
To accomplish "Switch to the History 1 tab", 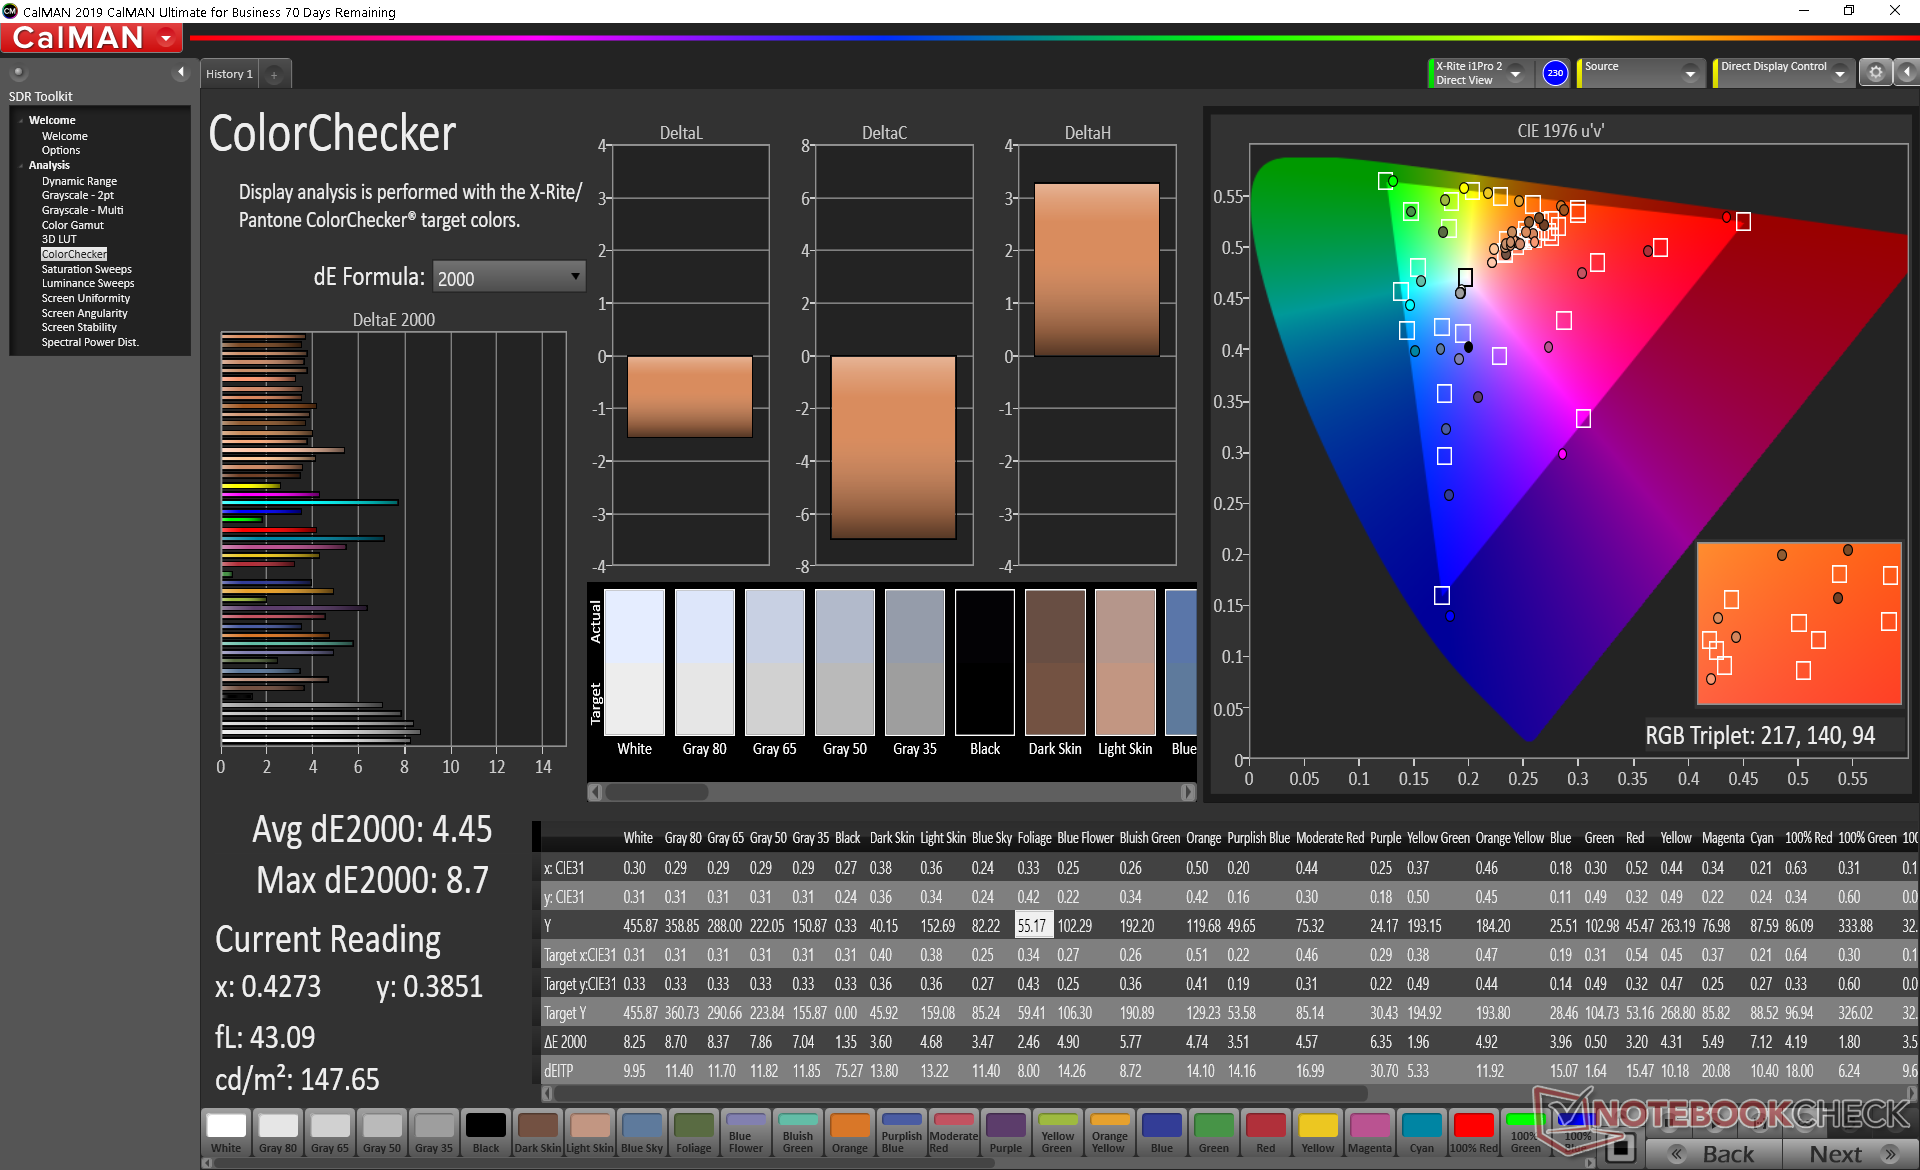I will [229, 75].
